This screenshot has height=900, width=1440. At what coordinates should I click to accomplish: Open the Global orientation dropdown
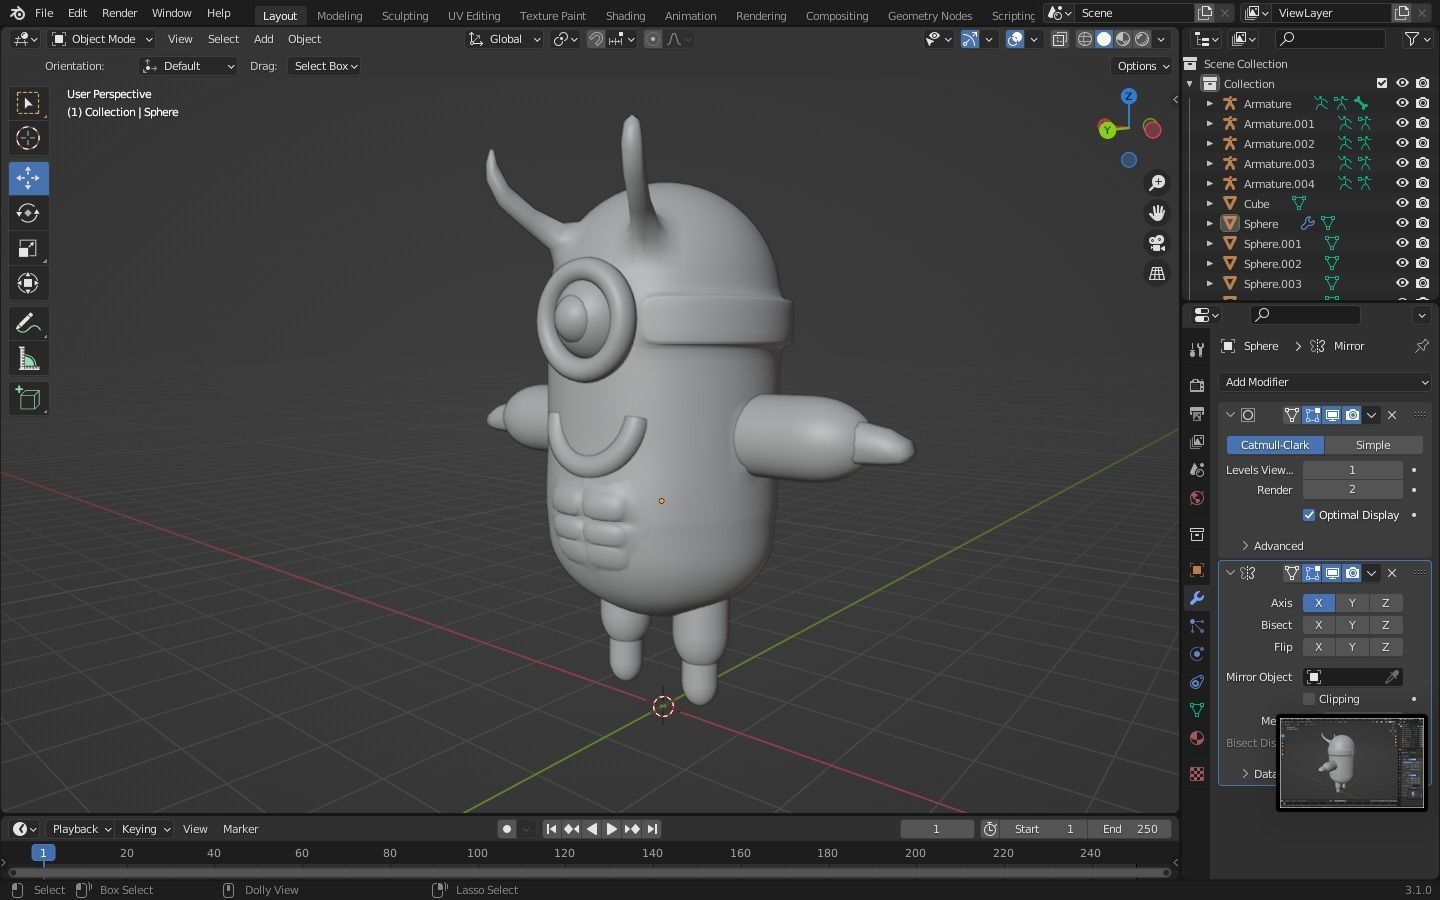tap(505, 39)
